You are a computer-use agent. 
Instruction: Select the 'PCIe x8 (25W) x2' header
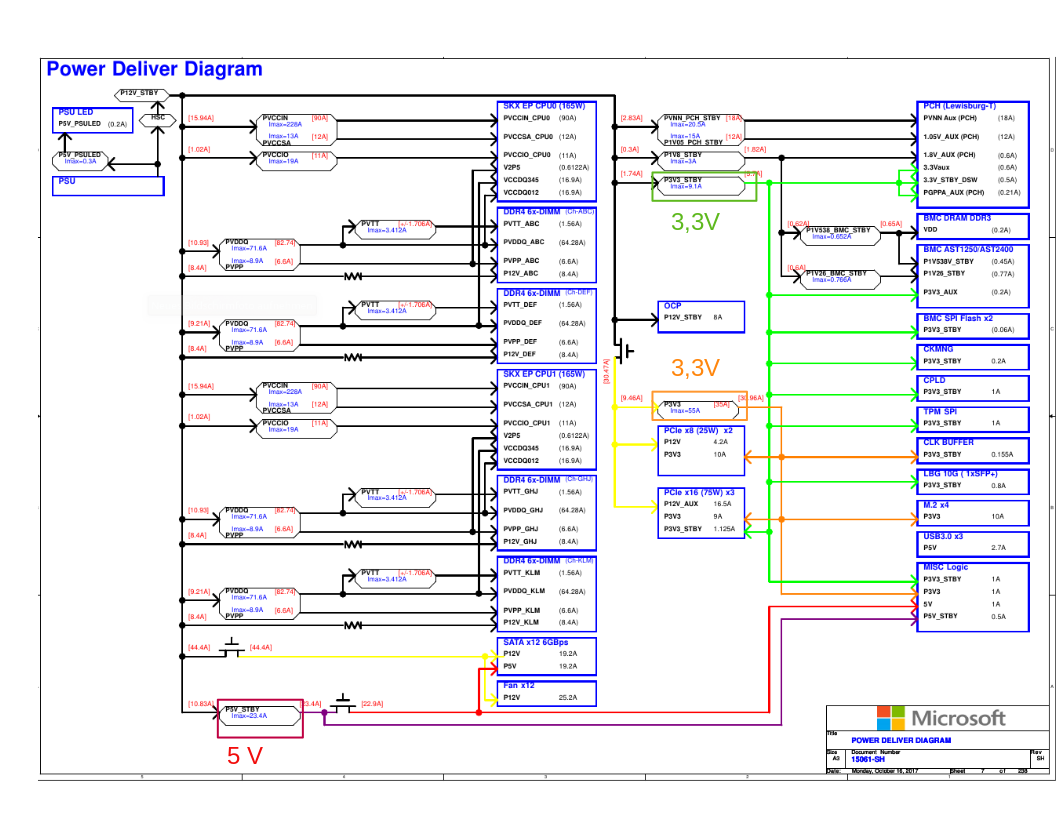pyautogui.click(x=698, y=430)
